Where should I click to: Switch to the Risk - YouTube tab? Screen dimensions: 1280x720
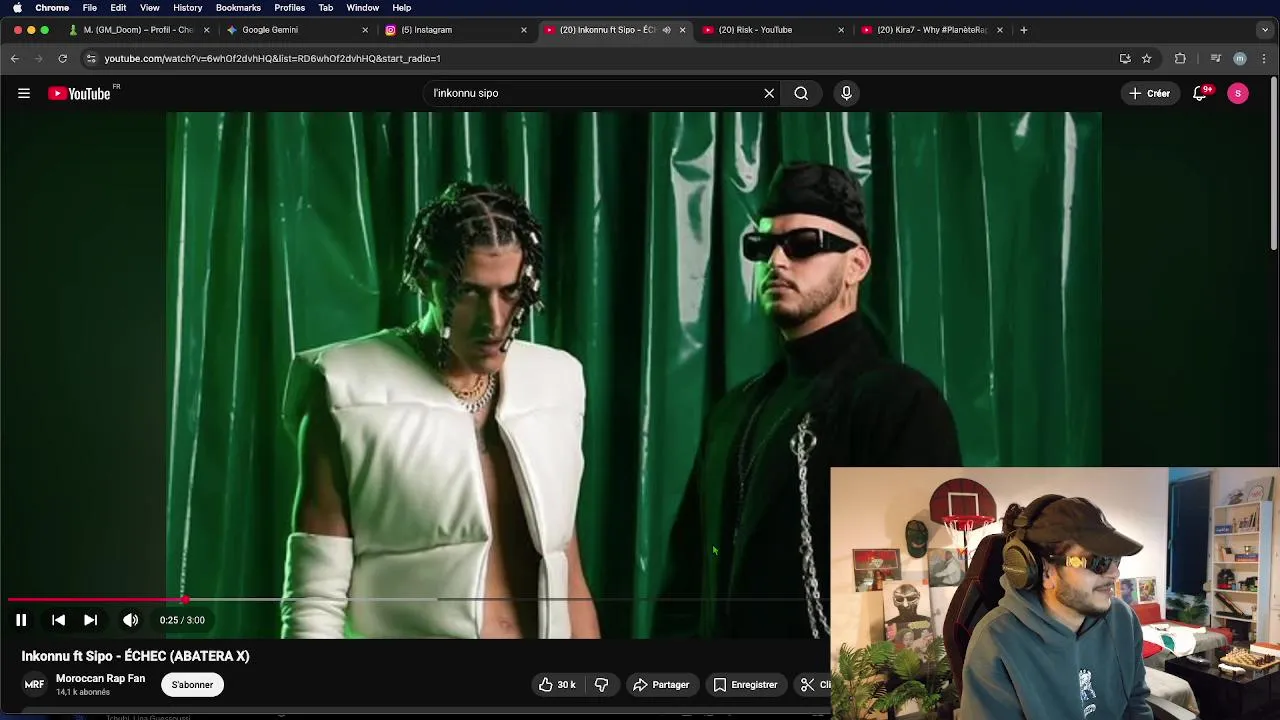[x=772, y=30]
